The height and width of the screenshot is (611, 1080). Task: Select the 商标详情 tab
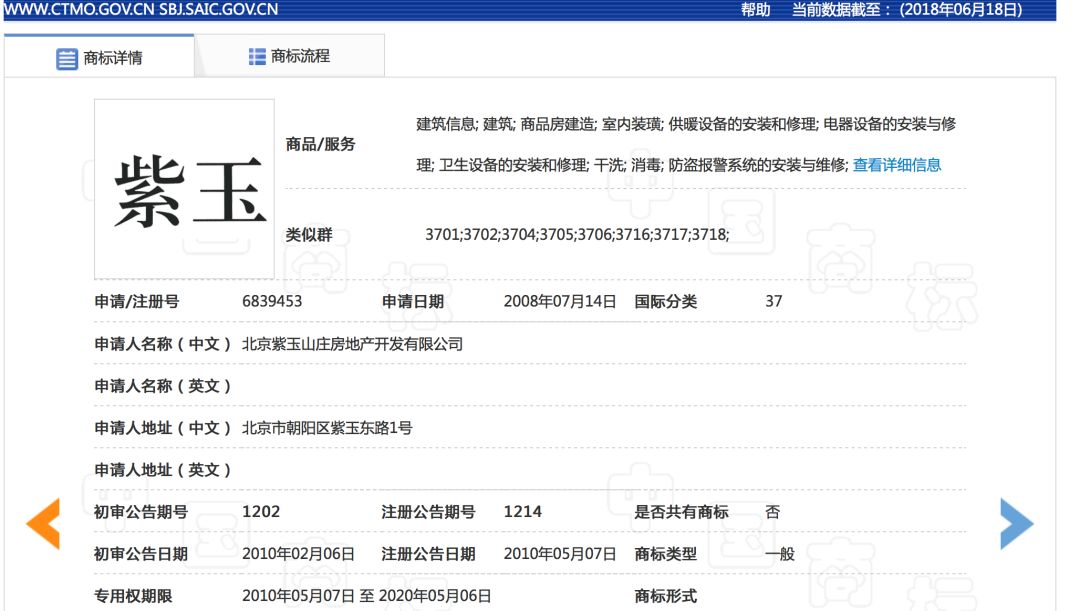click(115, 57)
